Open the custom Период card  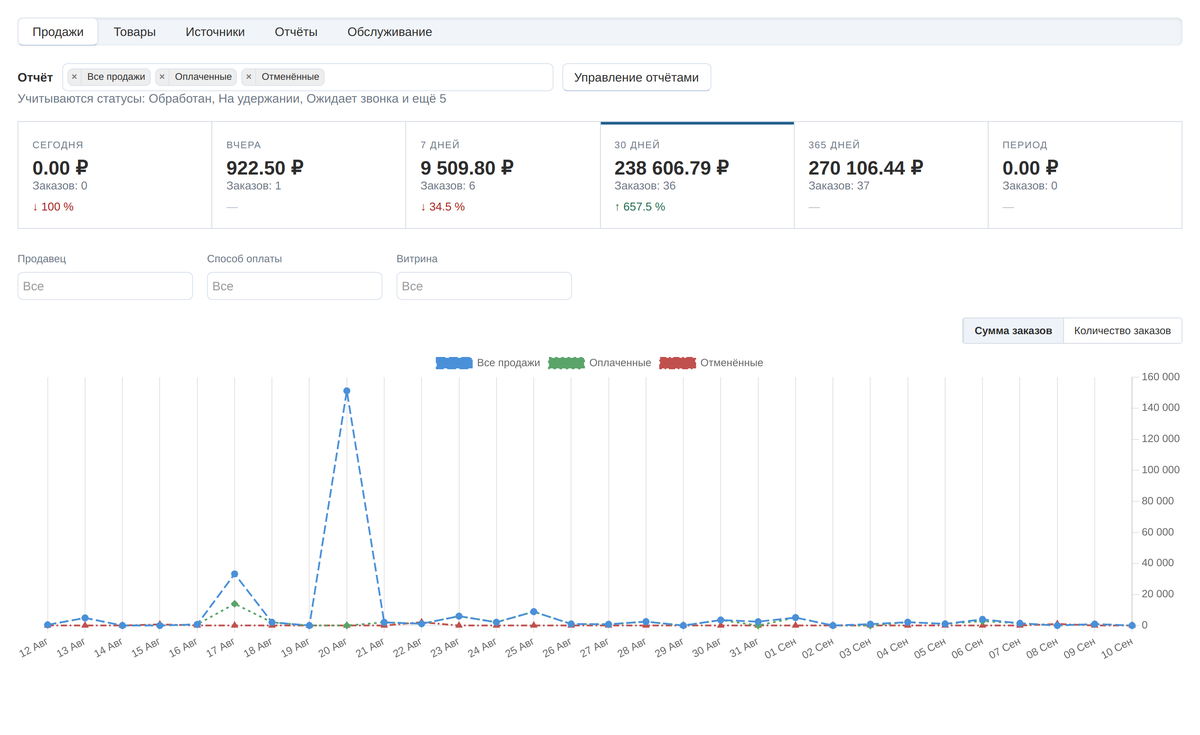[x=1085, y=175]
